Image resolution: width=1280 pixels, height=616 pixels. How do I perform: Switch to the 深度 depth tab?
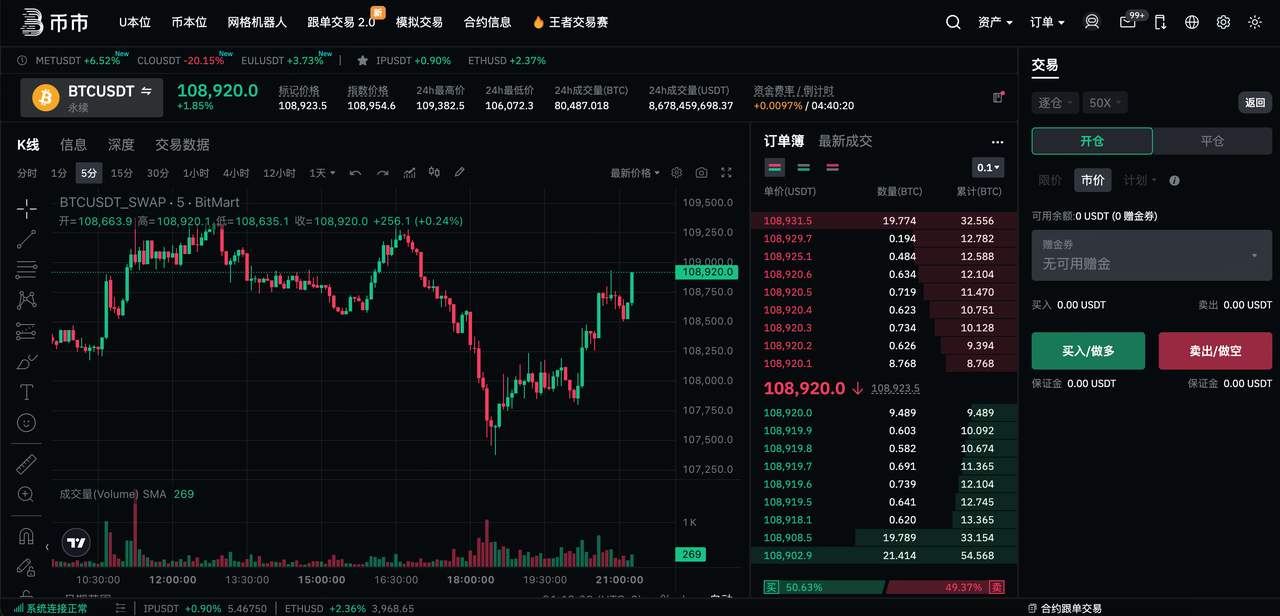[121, 145]
